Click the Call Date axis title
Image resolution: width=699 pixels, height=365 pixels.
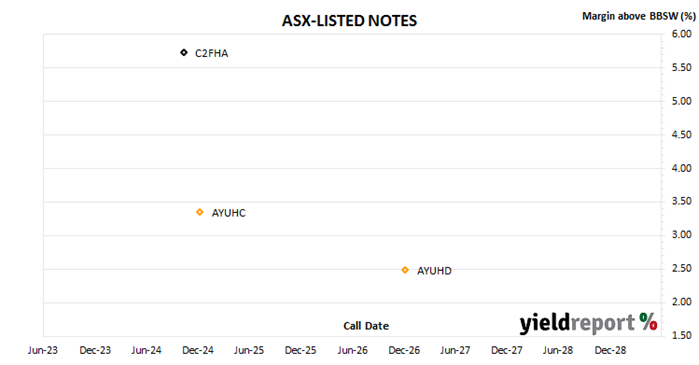click(366, 326)
